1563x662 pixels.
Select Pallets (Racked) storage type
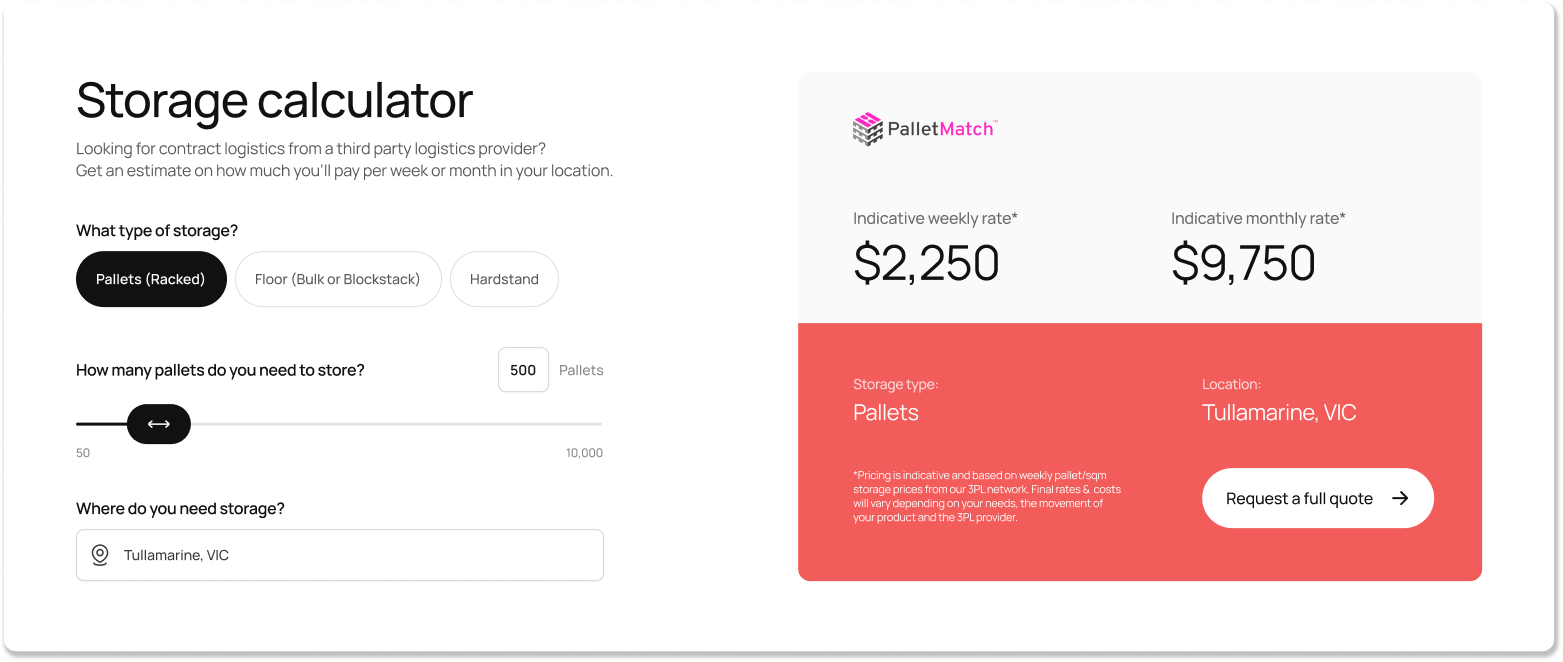click(151, 279)
